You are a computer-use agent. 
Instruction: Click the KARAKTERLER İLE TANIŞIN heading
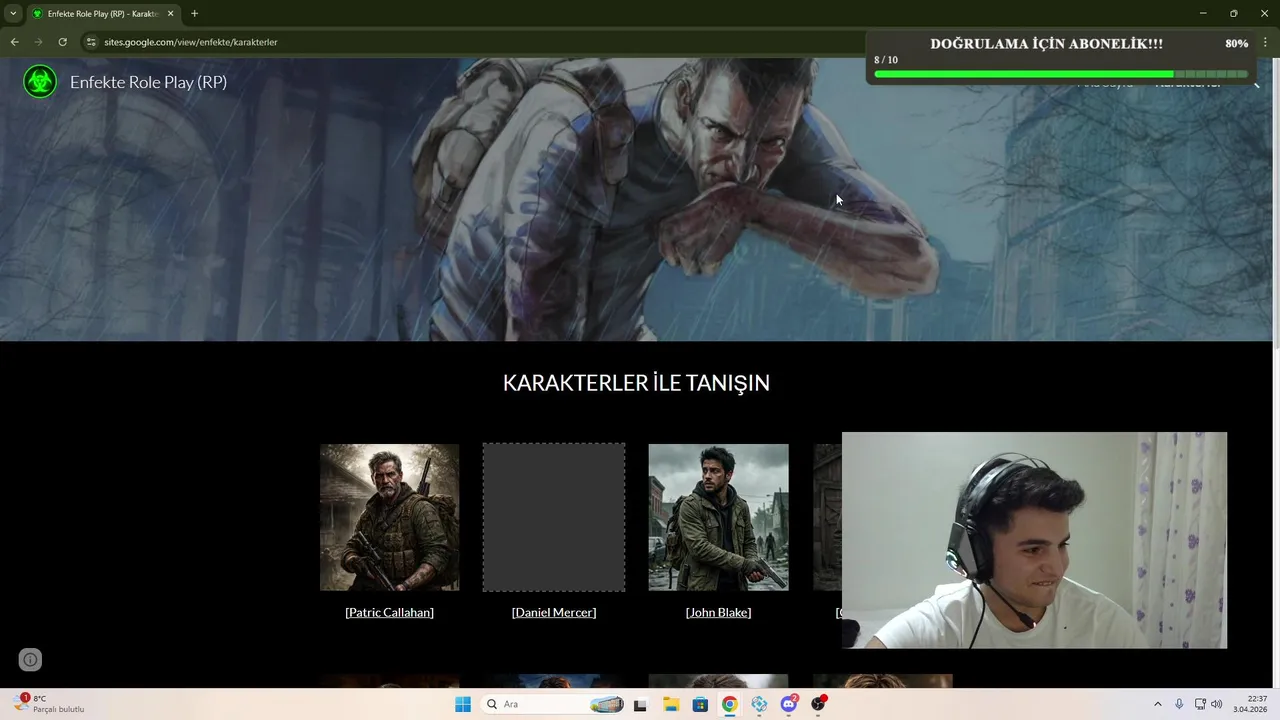pos(636,383)
